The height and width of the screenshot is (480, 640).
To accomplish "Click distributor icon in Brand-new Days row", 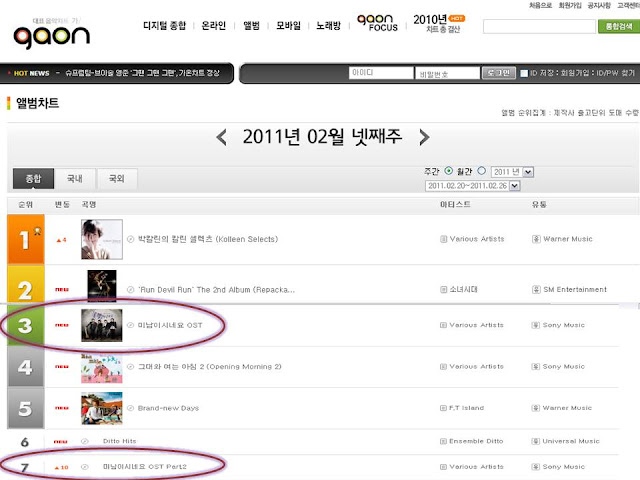I will tap(536, 408).
